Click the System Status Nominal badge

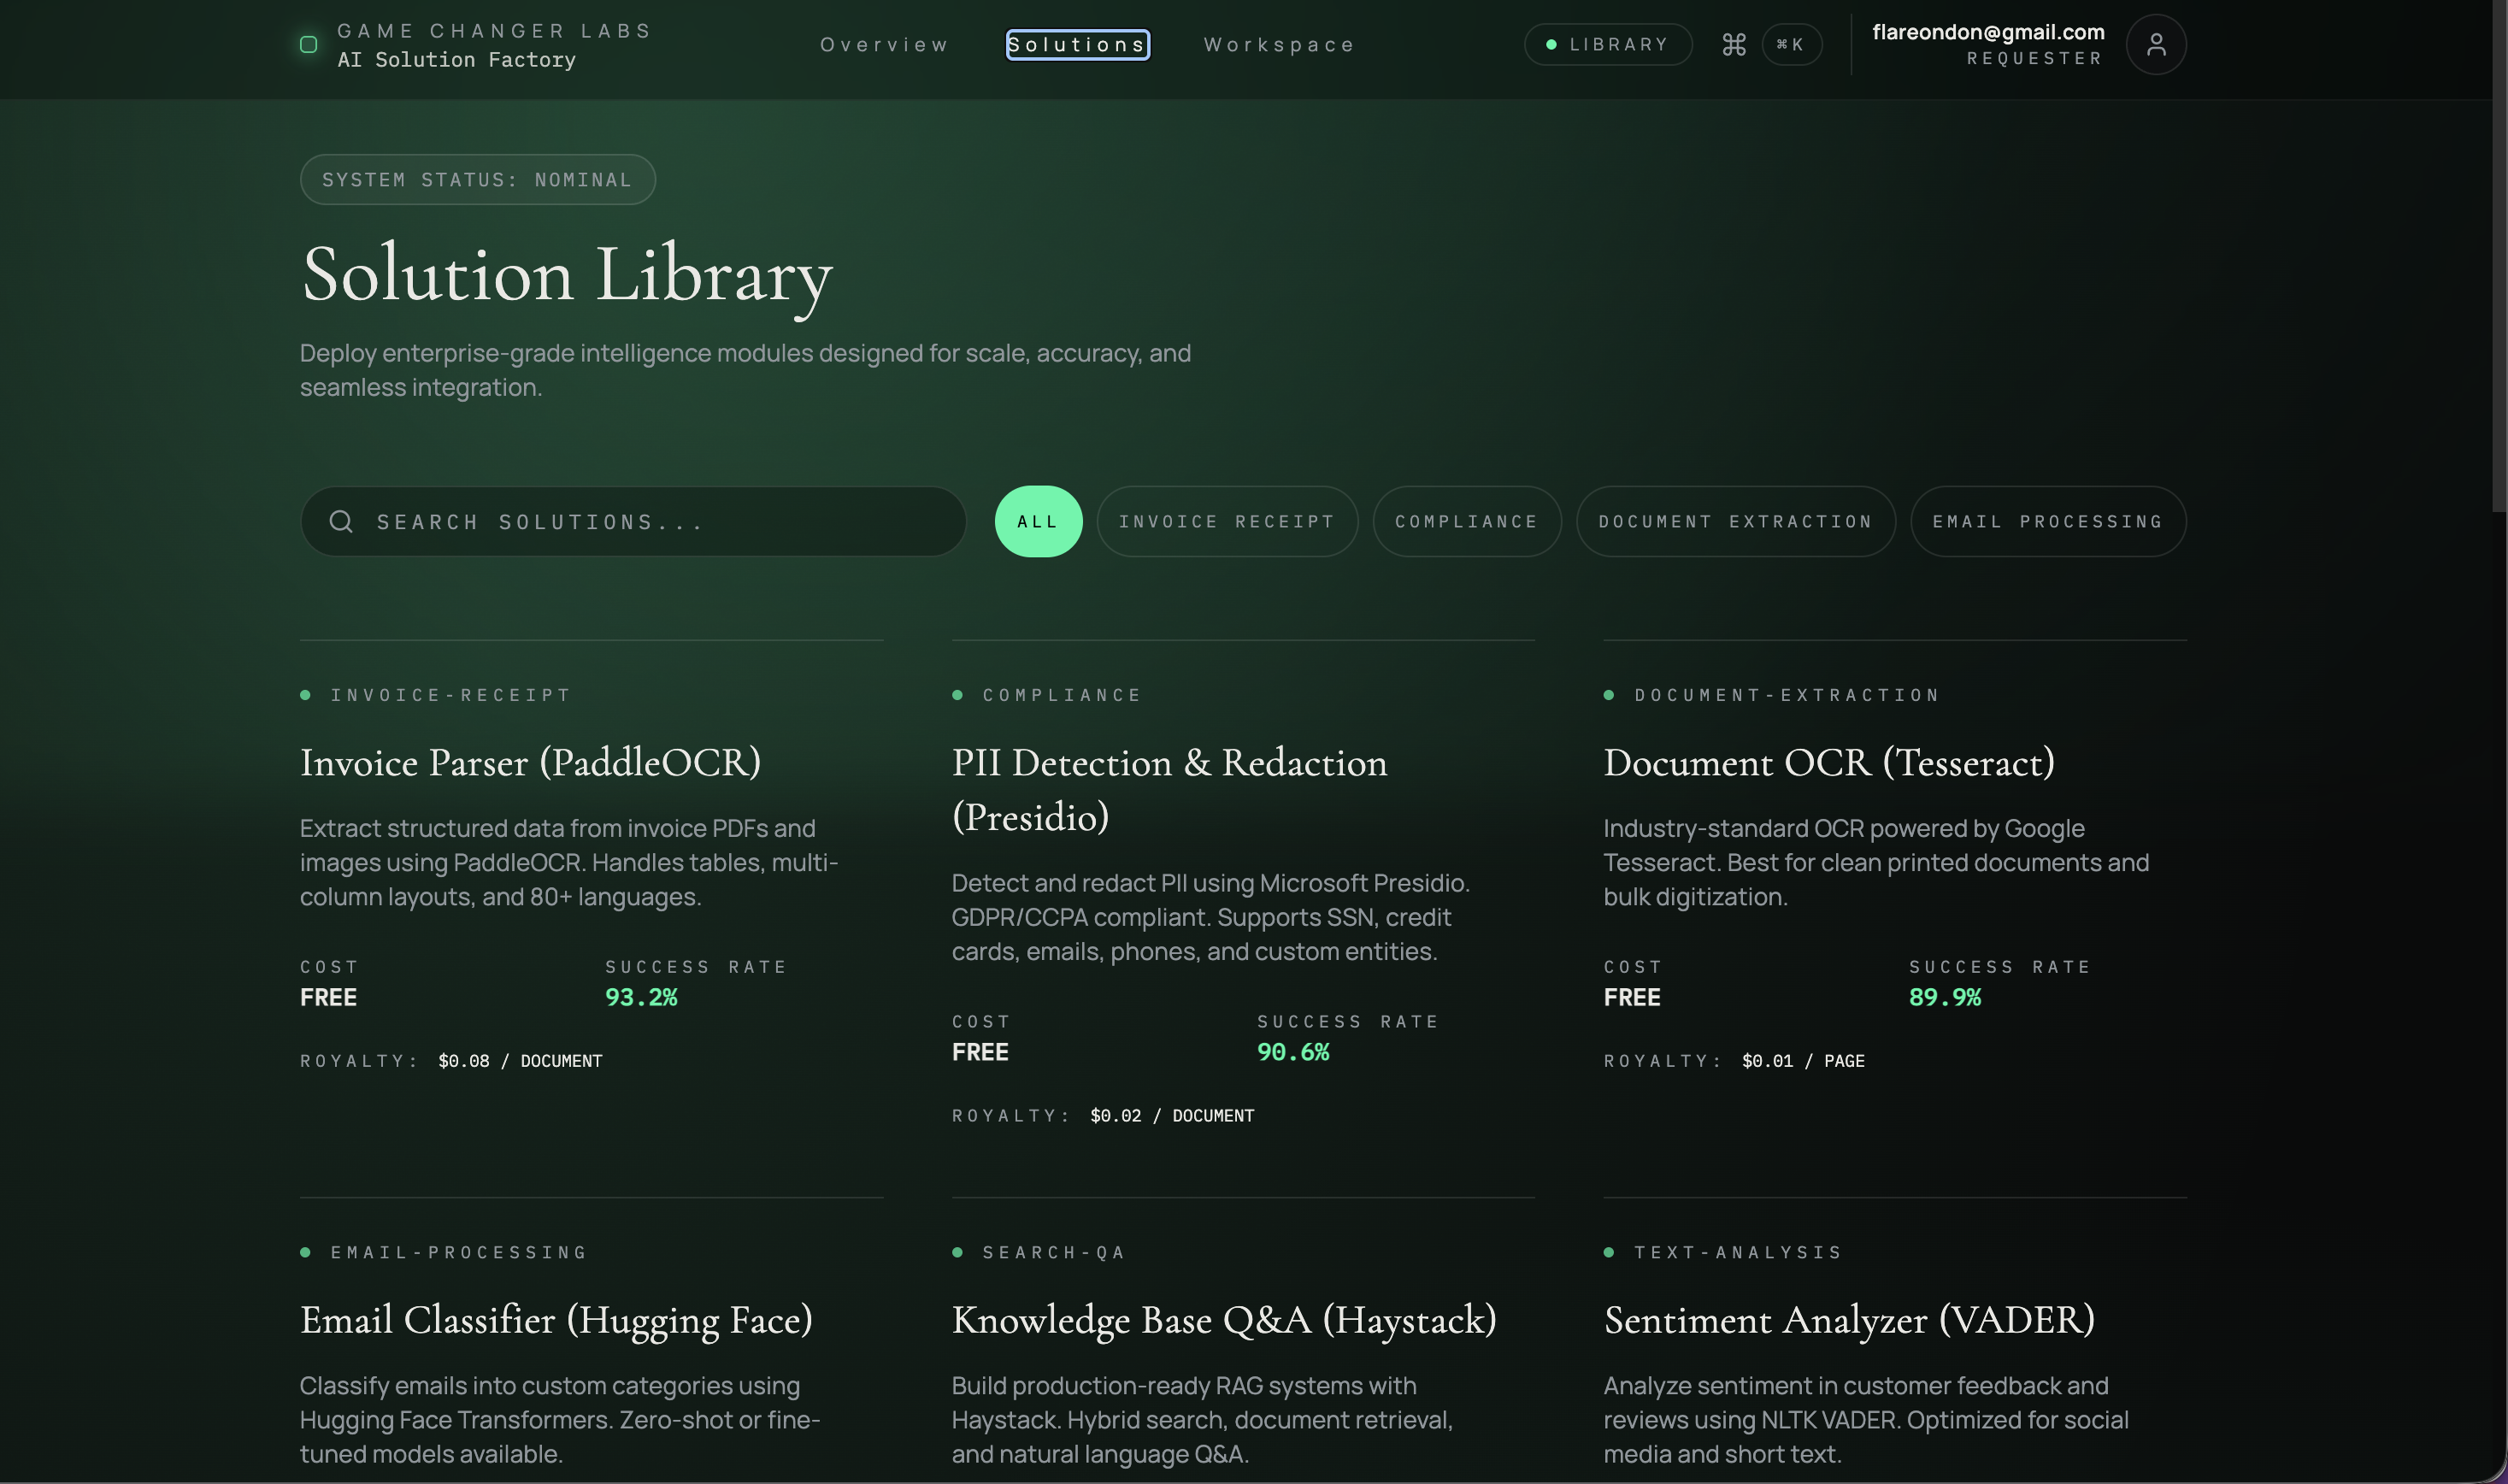click(477, 180)
